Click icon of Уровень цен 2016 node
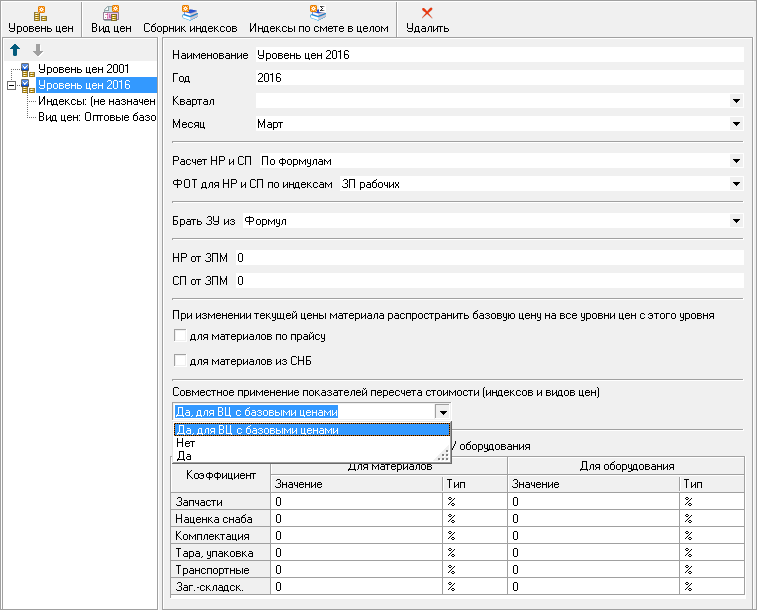This screenshot has height=610, width=757. (28, 86)
